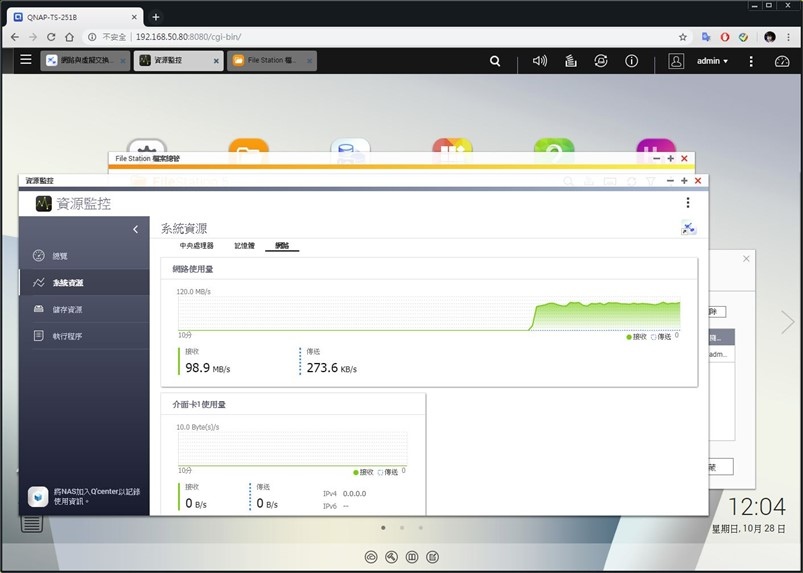Click the network view icon beside 系統資源
This screenshot has height=573, width=803.
[x=688, y=228]
